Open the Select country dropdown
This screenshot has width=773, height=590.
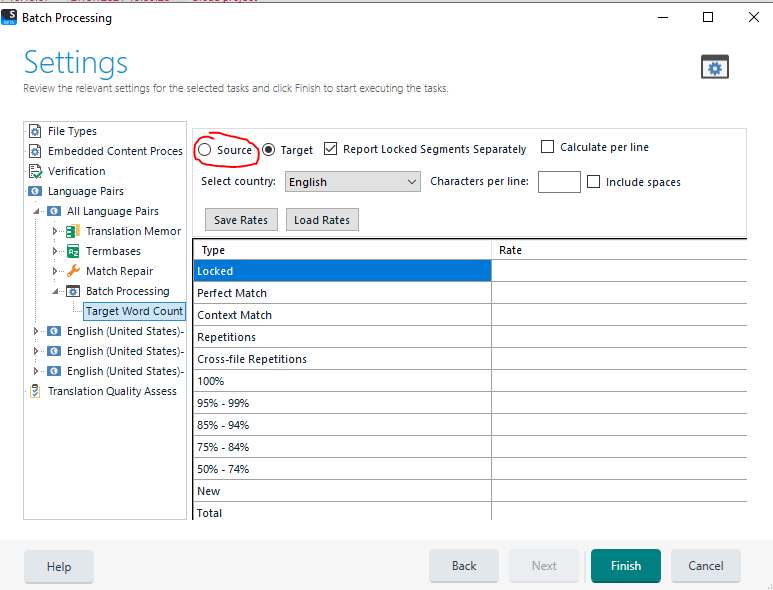coord(353,182)
